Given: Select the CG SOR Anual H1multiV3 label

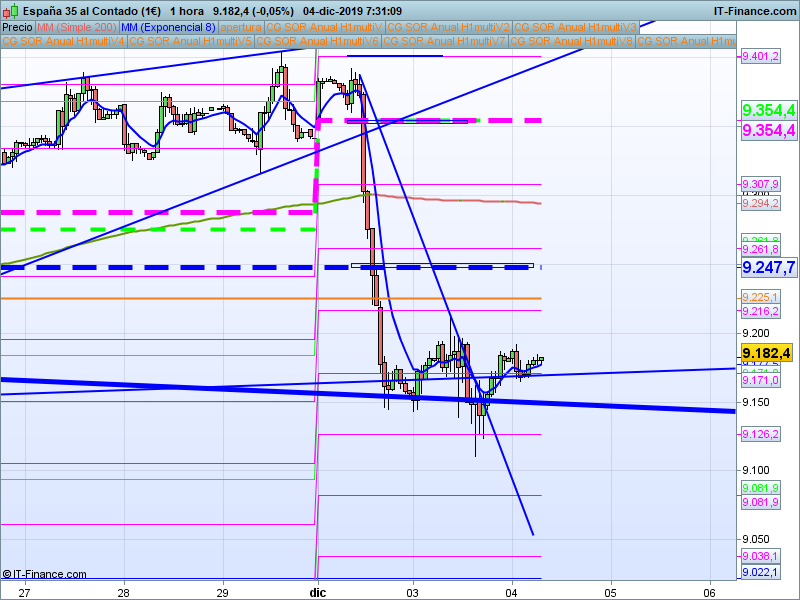Looking at the screenshot, I should coord(573,27).
